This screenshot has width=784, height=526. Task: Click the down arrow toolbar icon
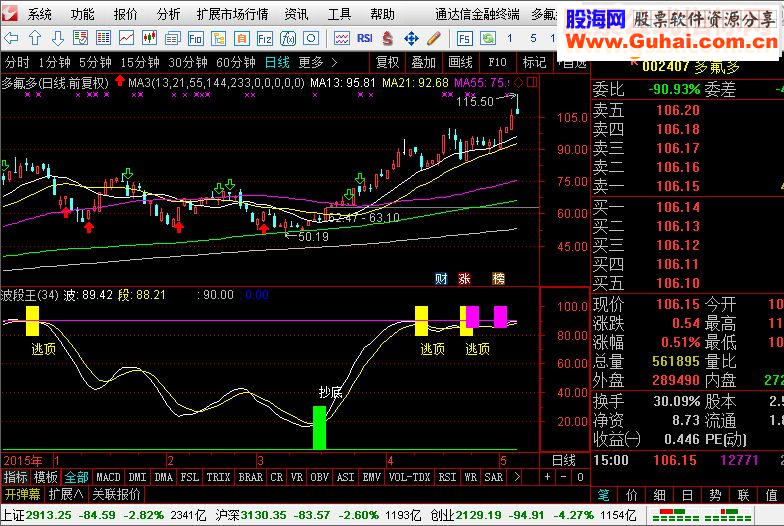coord(58,38)
